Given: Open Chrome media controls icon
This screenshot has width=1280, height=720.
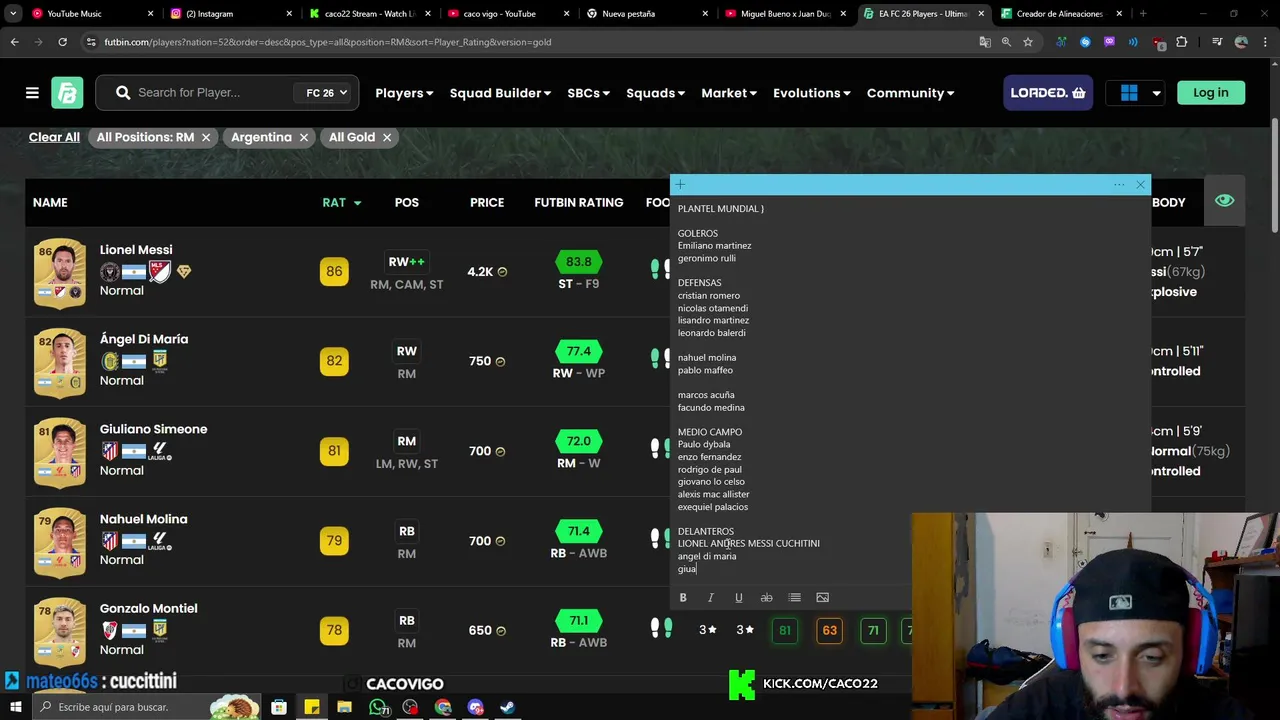Looking at the screenshot, I should (1217, 42).
